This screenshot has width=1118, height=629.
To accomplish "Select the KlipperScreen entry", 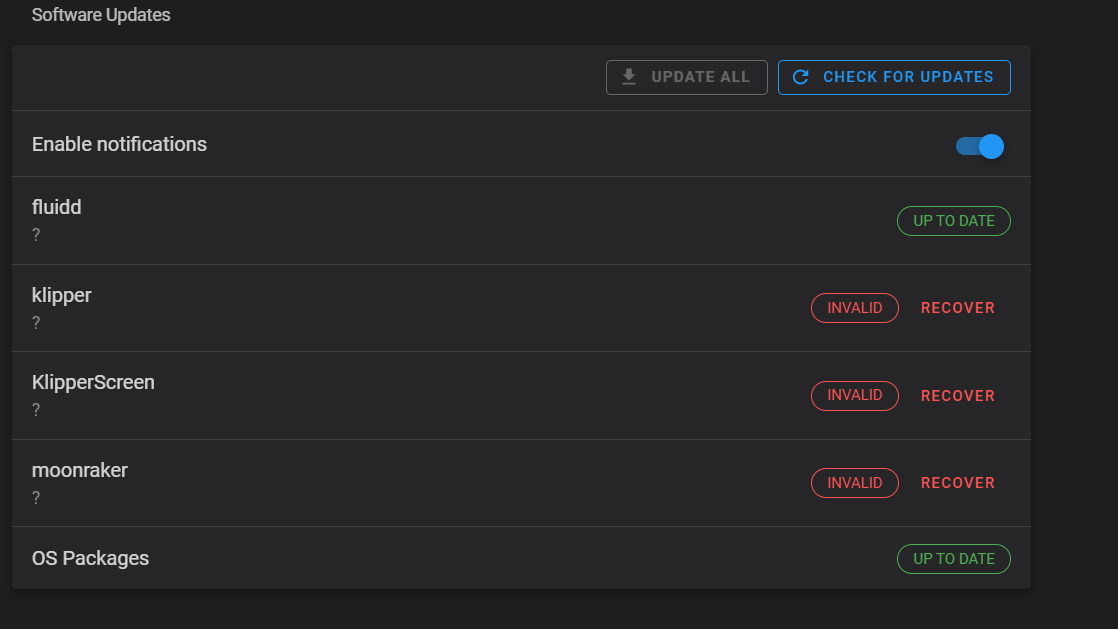I will coord(400,394).
